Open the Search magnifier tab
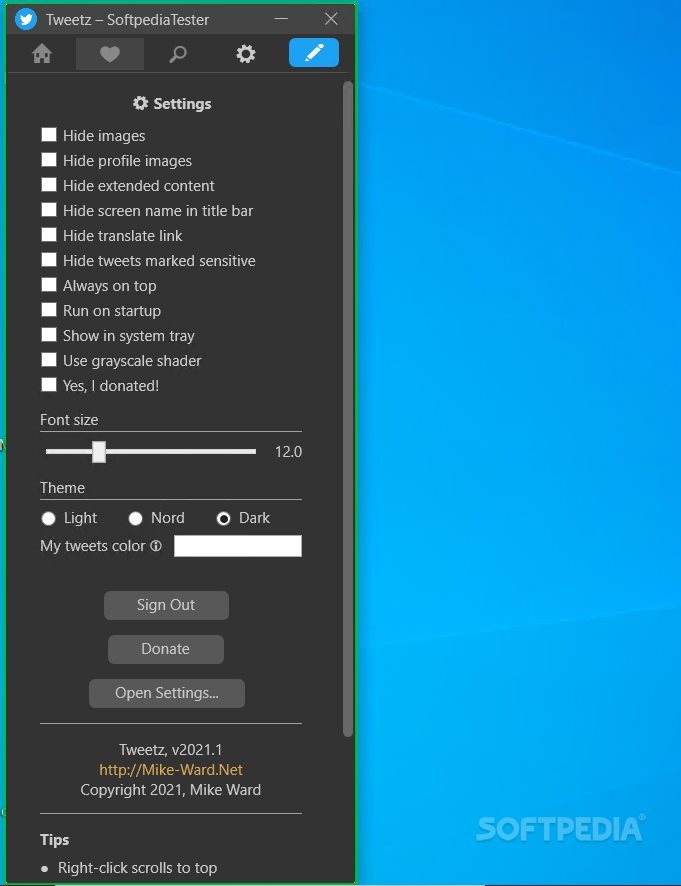The width and height of the screenshot is (681, 886). [178, 54]
